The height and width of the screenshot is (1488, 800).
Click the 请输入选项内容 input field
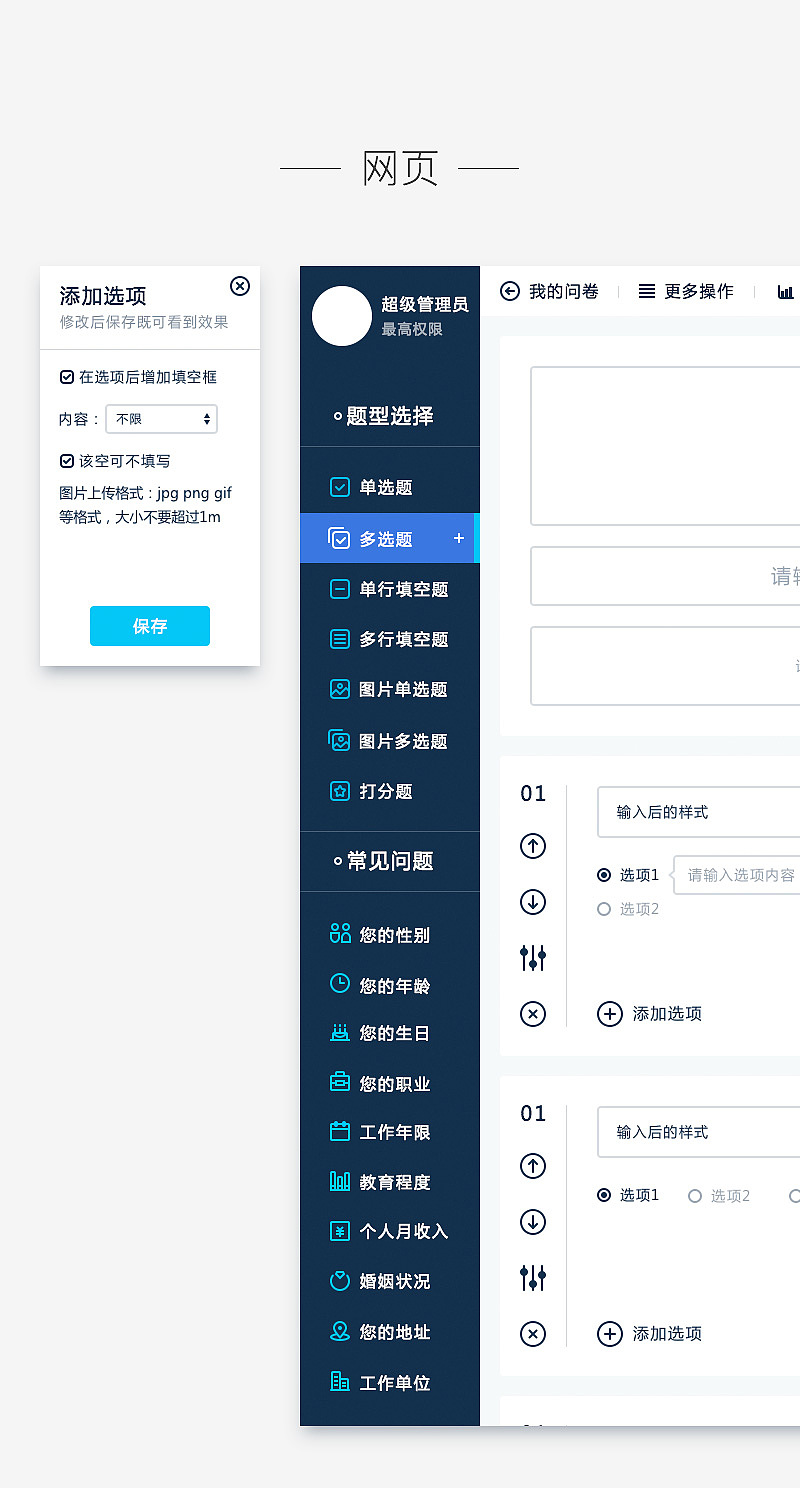(737, 875)
